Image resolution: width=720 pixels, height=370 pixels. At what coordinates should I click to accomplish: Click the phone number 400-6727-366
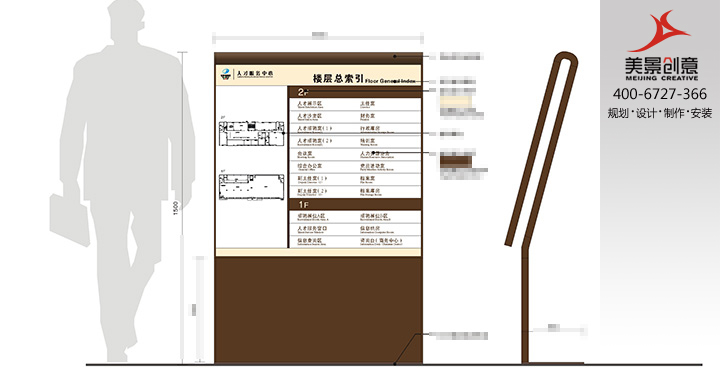[659, 94]
